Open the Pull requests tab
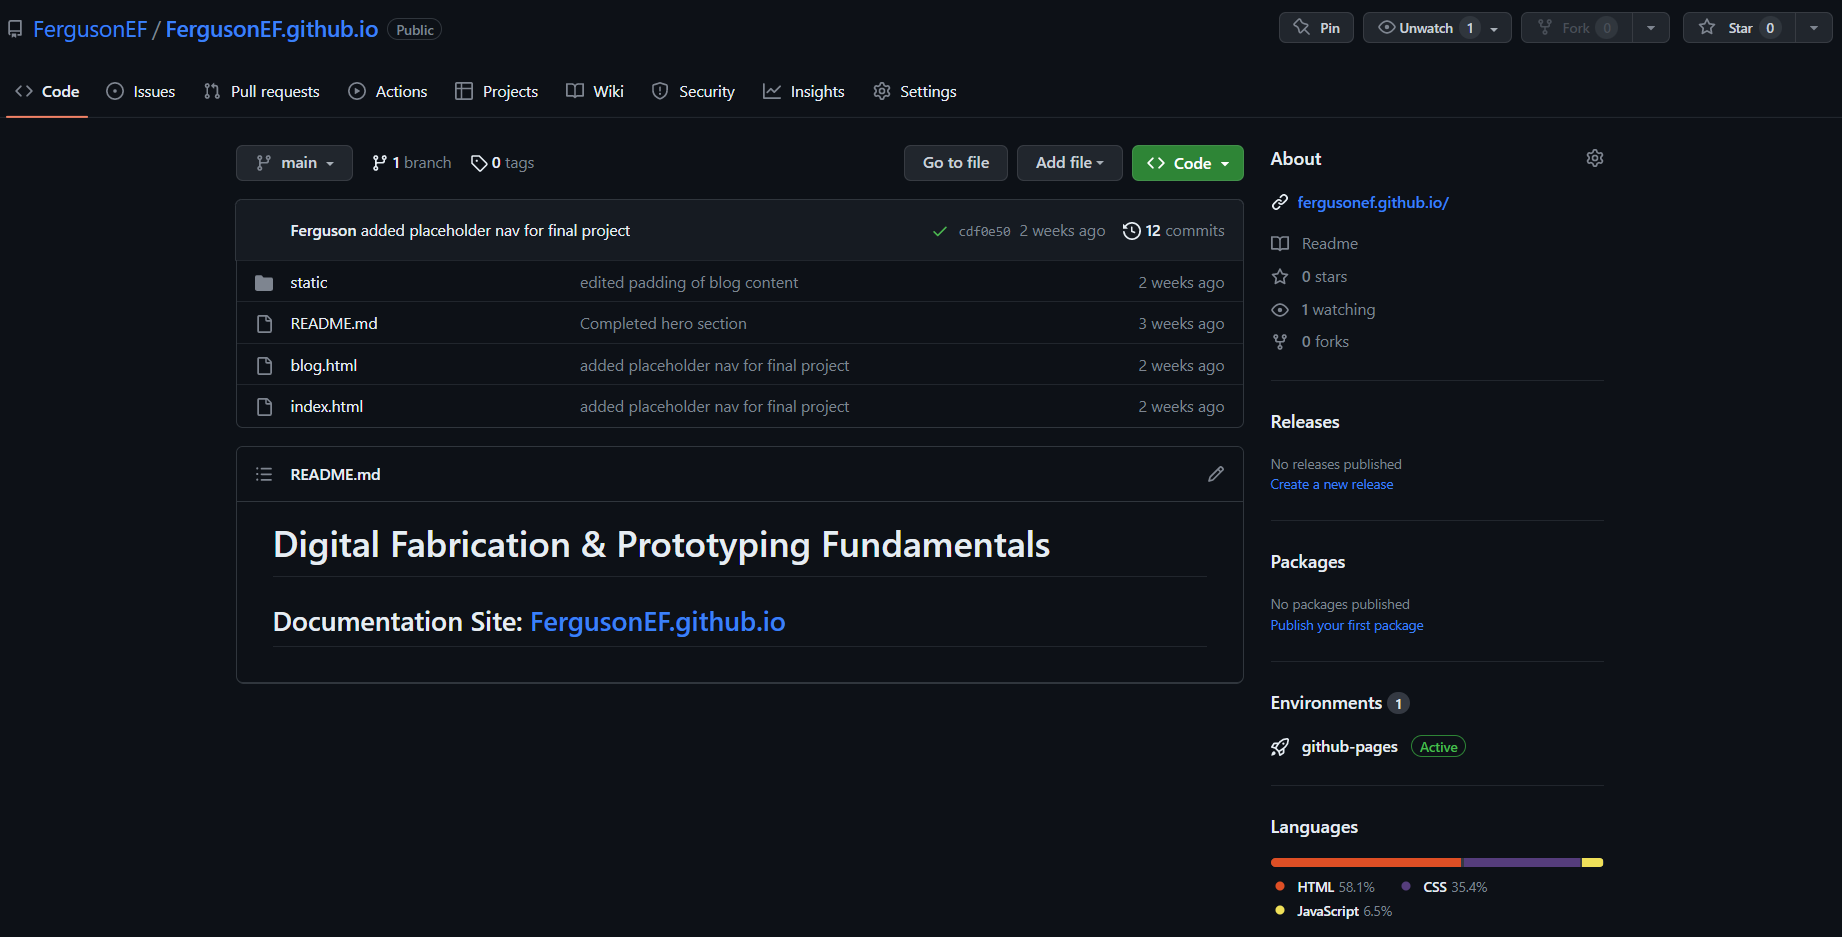1842x937 pixels. pyautogui.click(x=261, y=92)
